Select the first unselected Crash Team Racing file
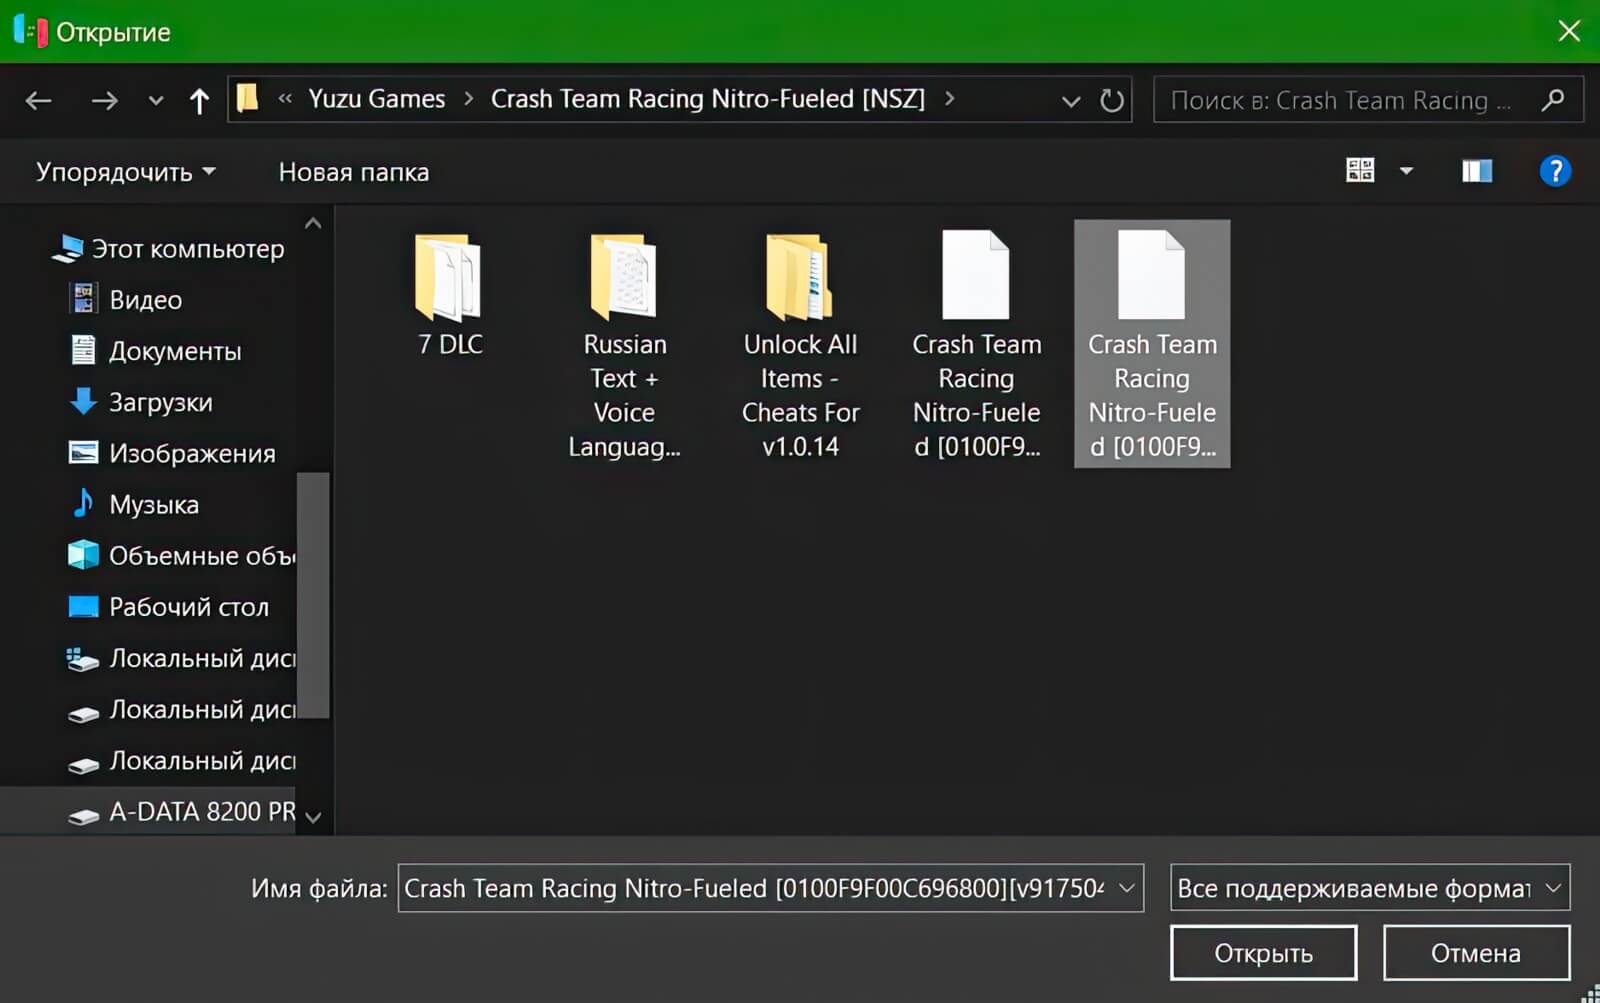The image size is (1600, 1003). [976, 346]
